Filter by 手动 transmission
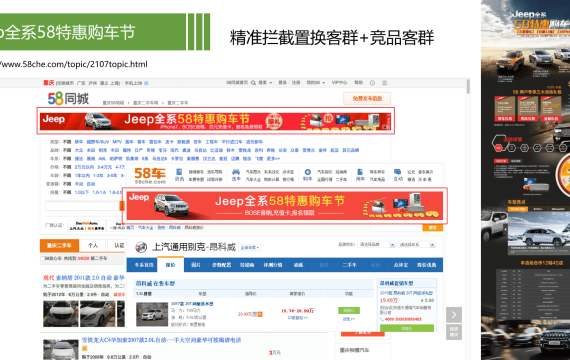This screenshot has width=570, height=360. click(79, 184)
